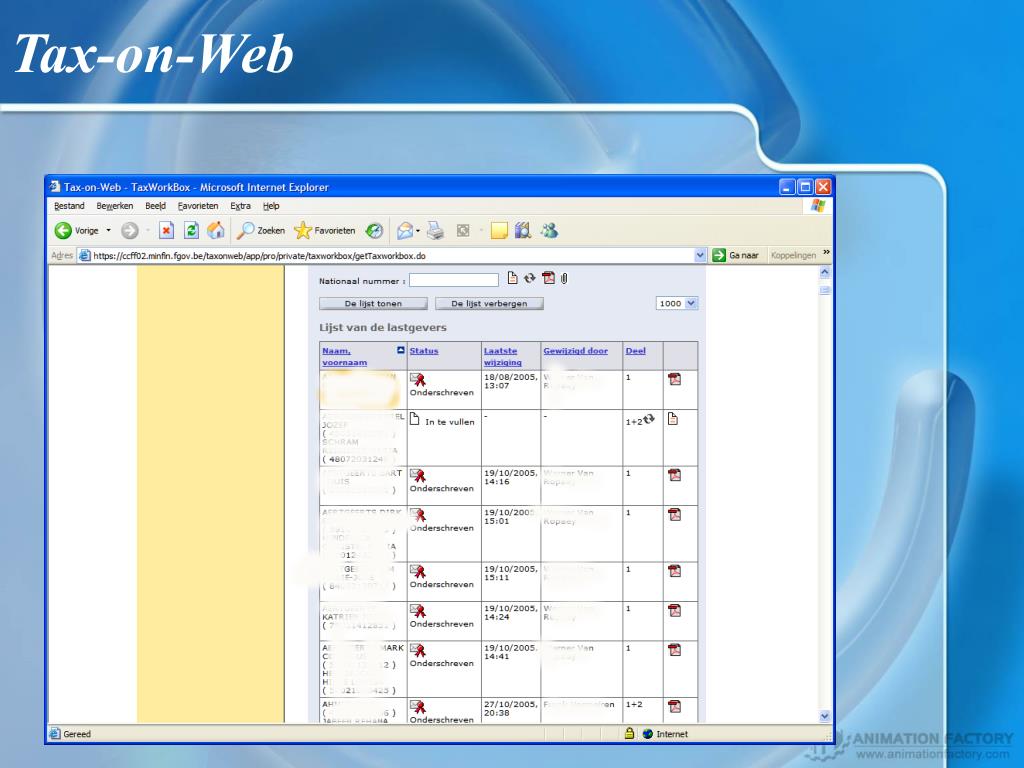Image resolution: width=1024 pixels, height=768 pixels.
Task: Click the address bar URL field
Action: click(392, 255)
